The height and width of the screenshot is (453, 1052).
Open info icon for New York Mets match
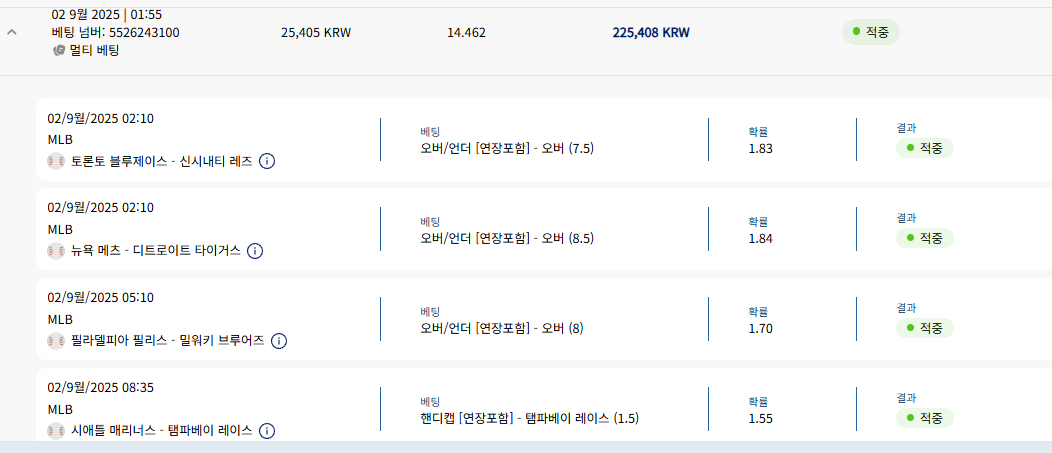click(255, 251)
